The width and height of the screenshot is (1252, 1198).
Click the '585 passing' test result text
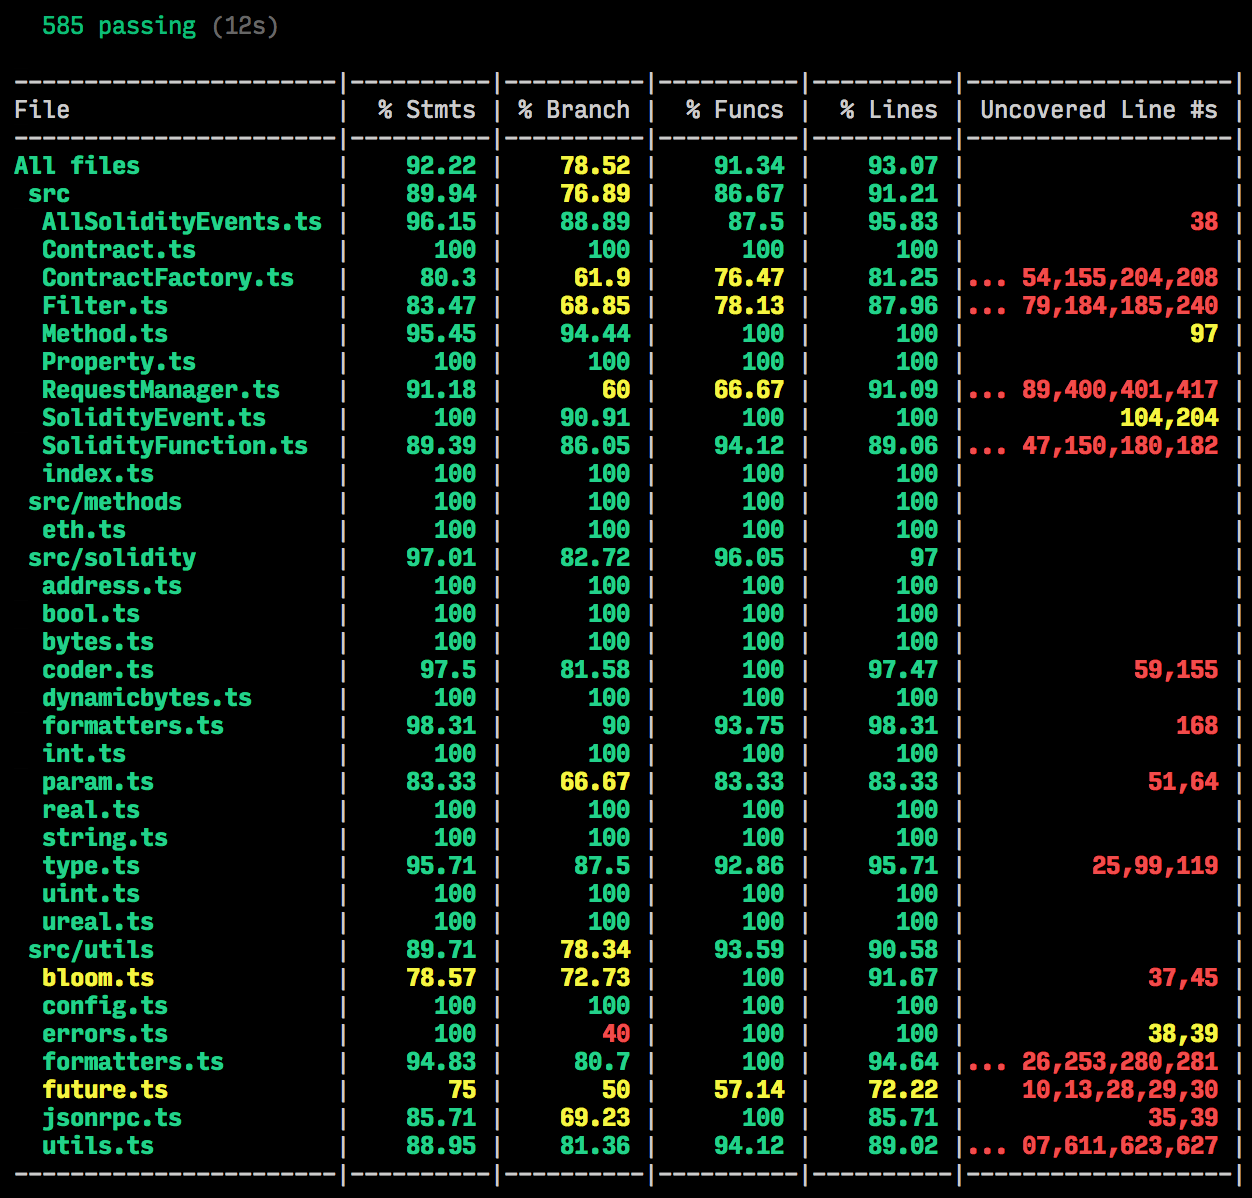[x=119, y=25]
